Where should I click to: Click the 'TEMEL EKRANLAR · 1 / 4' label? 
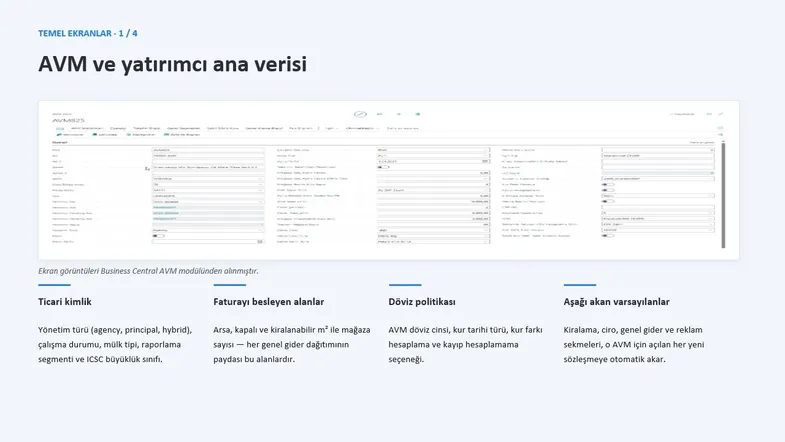(x=88, y=33)
